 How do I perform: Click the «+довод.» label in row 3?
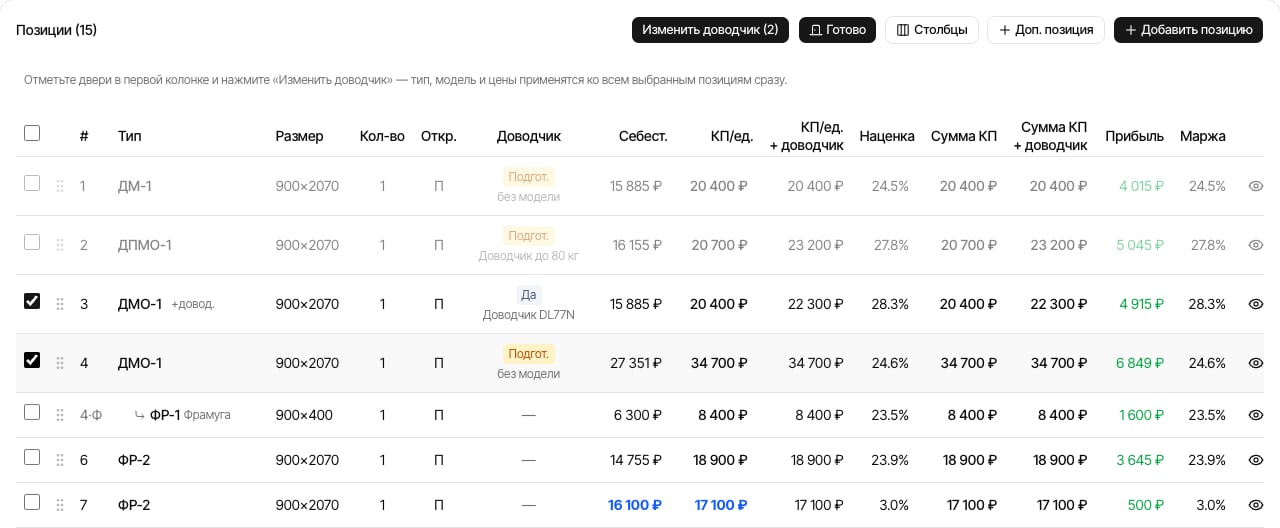tap(193, 304)
